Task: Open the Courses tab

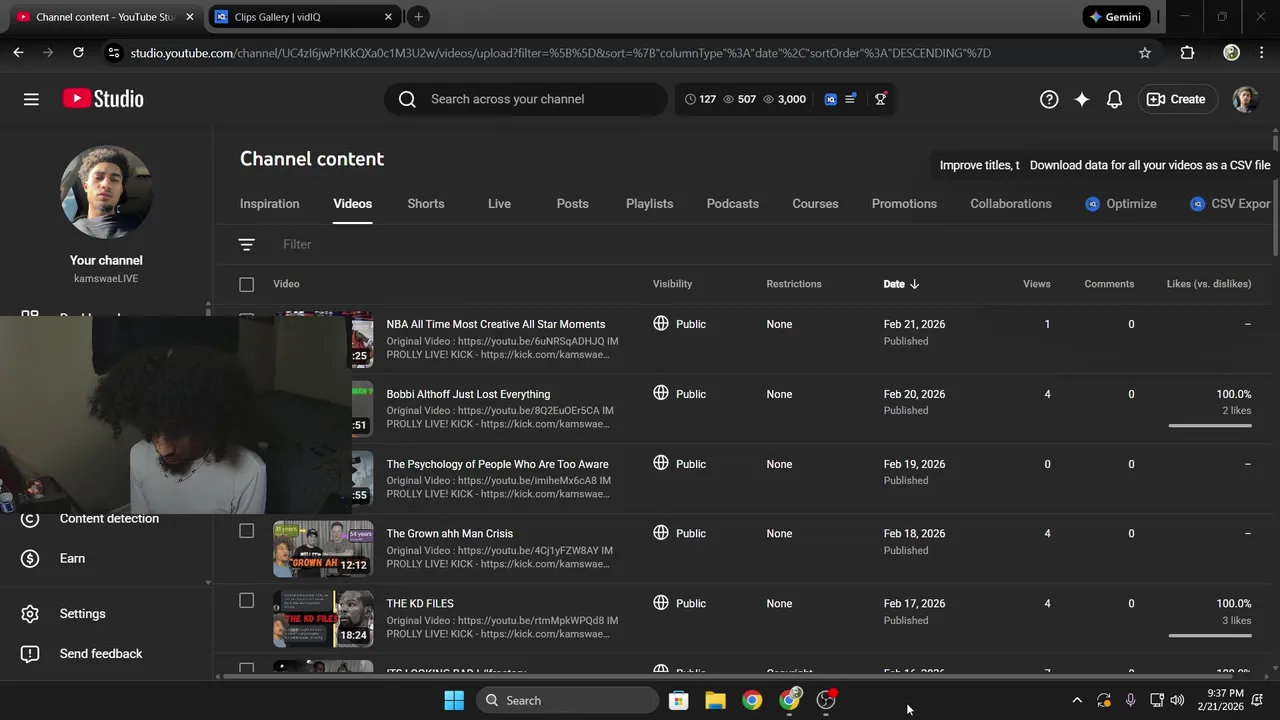Action: 815,204
